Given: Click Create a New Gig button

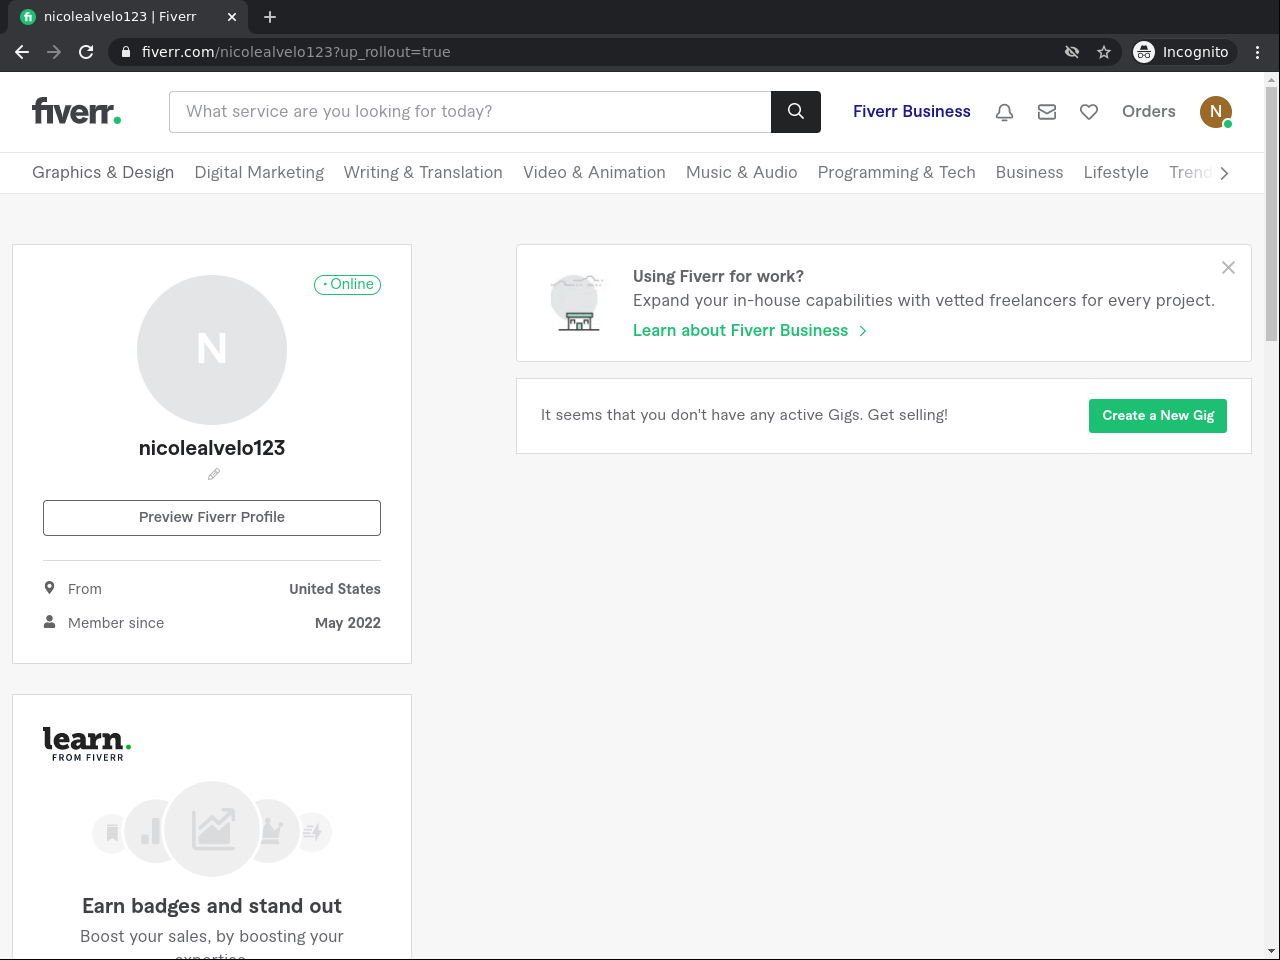Looking at the screenshot, I should point(1158,416).
